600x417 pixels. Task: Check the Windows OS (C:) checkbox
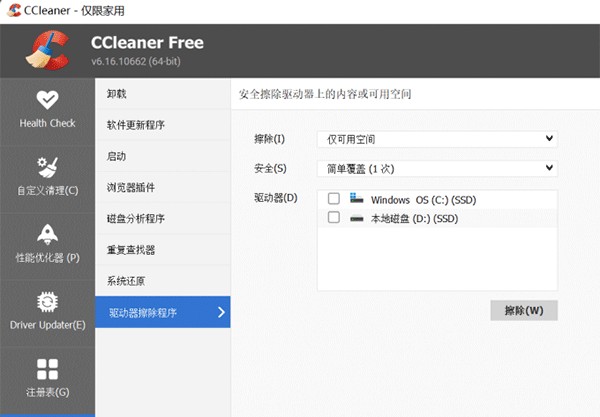(334, 199)
